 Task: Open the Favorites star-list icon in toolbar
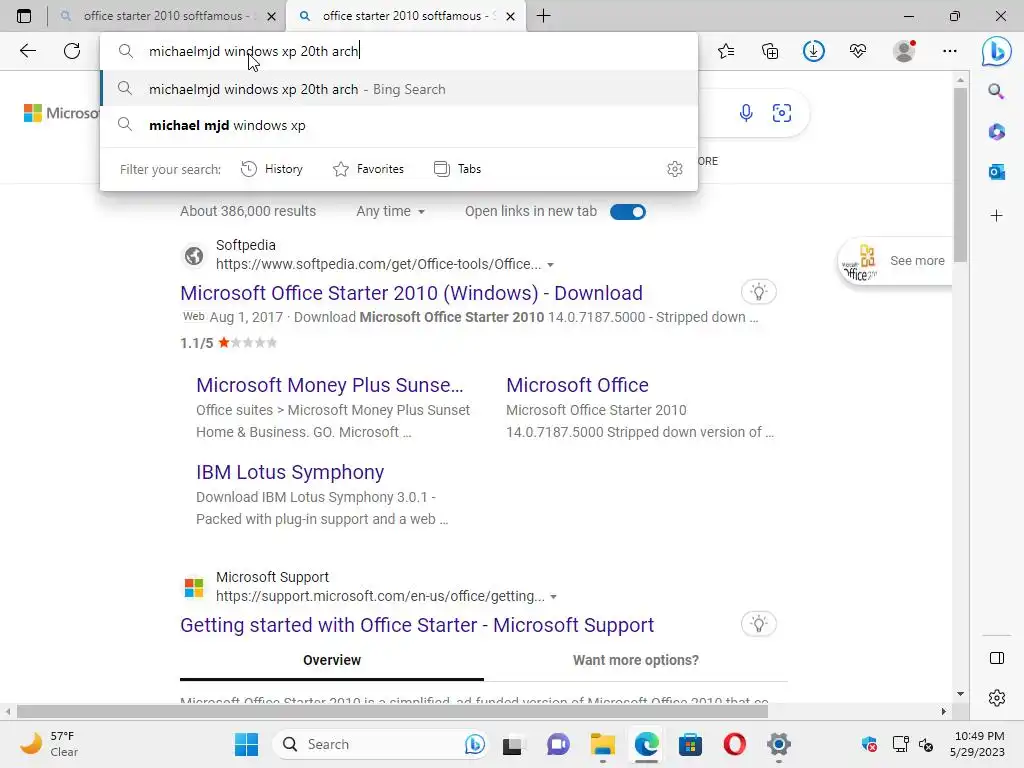coord(726,51)
